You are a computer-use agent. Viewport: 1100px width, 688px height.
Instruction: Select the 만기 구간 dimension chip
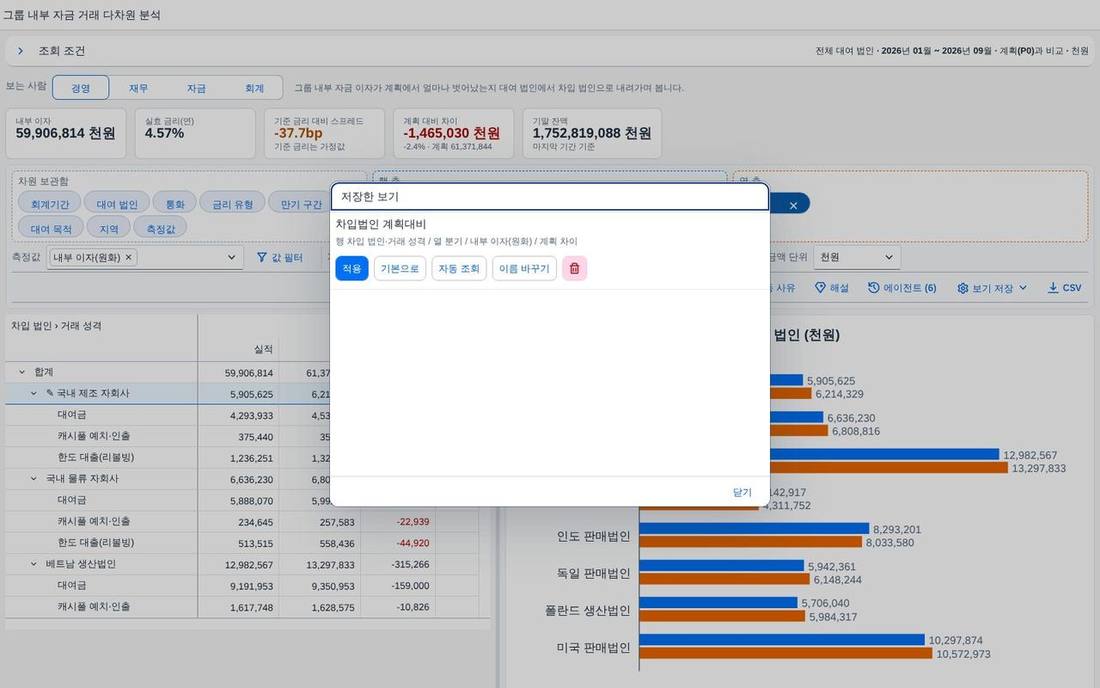(x=301, y=204)
